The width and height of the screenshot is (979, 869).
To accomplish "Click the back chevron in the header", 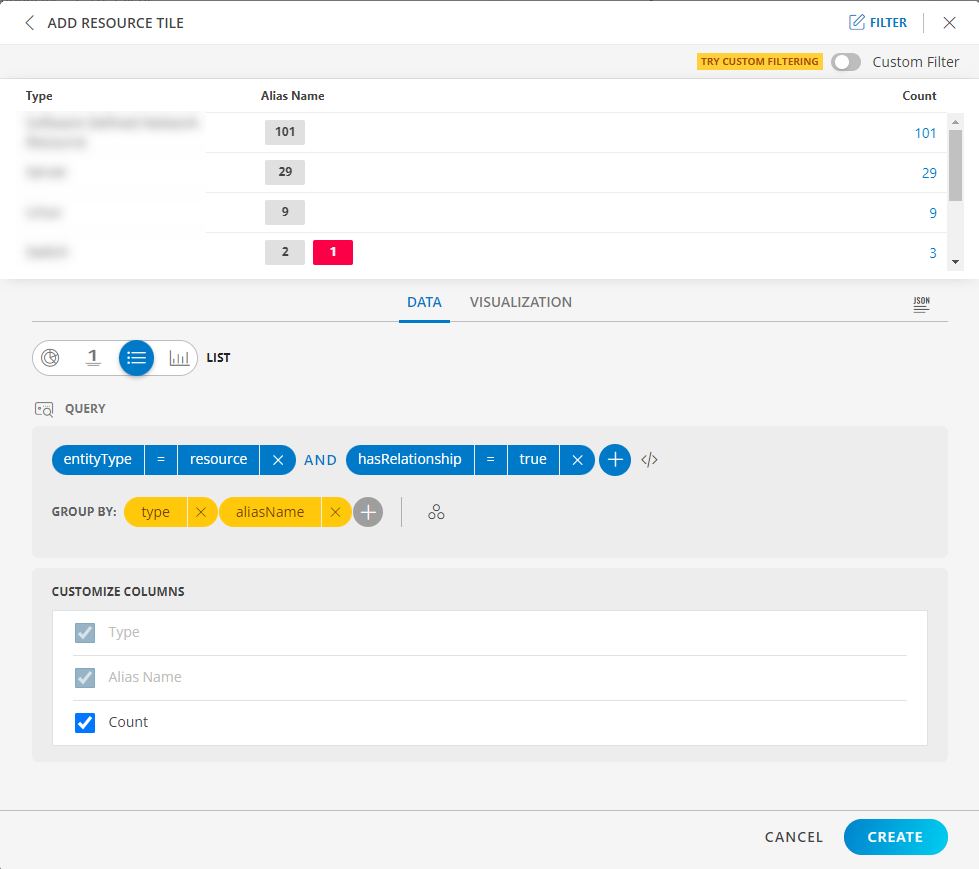I will pos(29,22).
